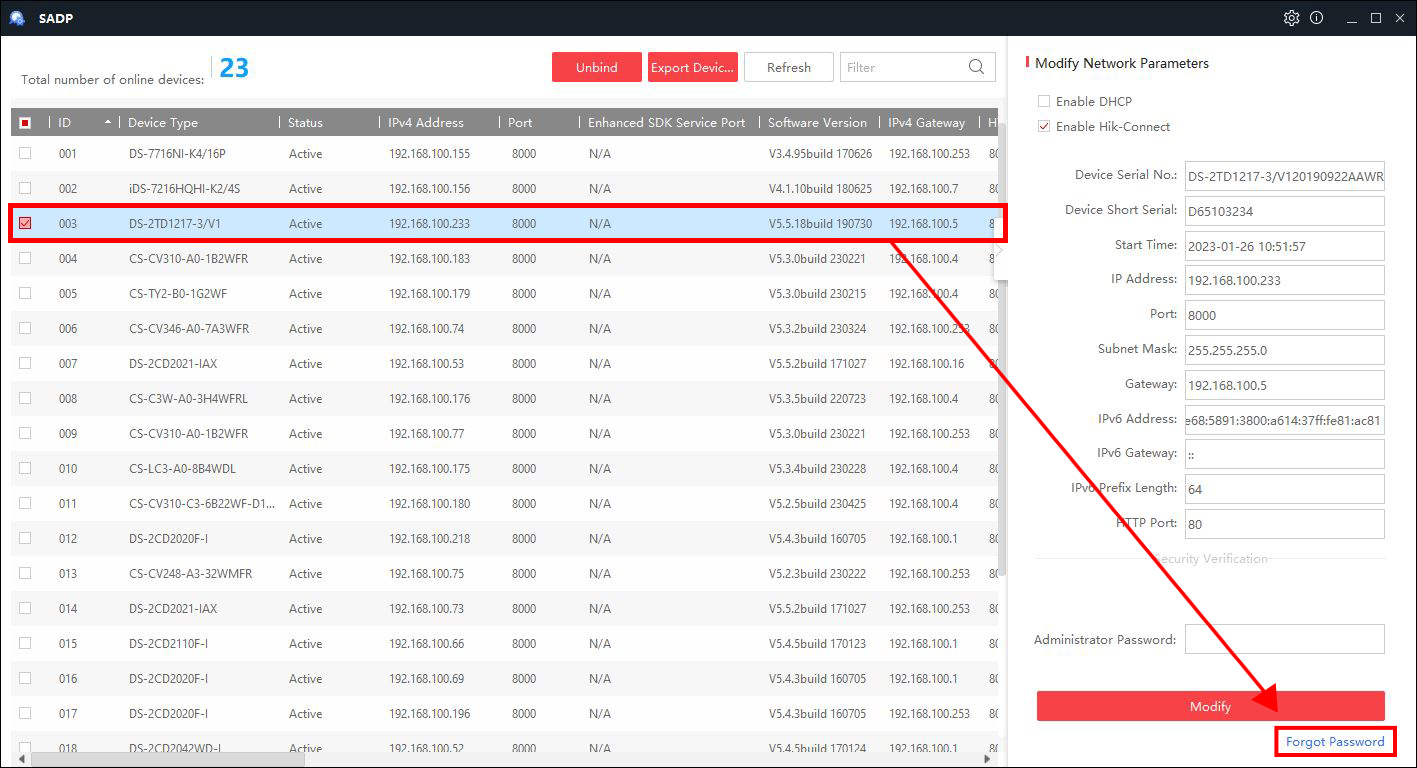Click the Modify button

pyautogui.click(x=1210, y=706)
